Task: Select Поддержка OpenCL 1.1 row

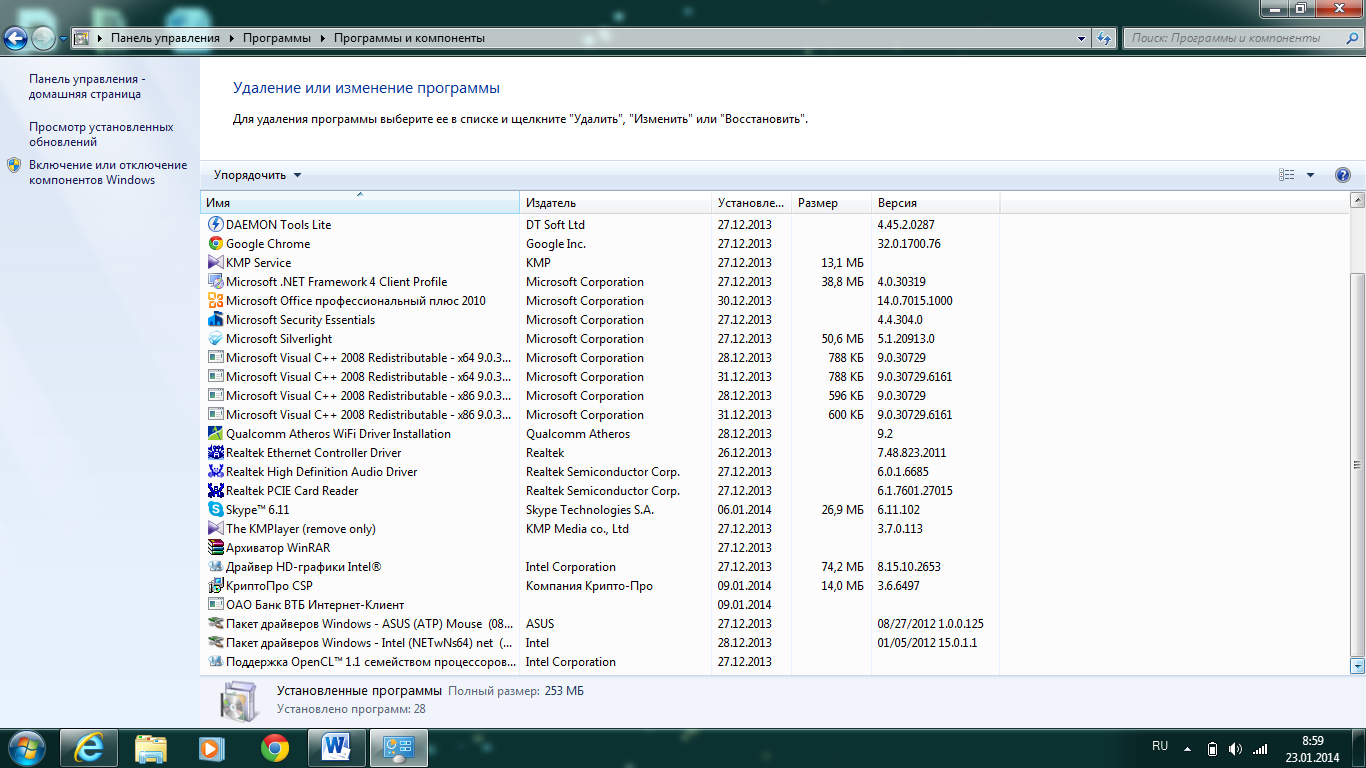Action: [600, 662]
